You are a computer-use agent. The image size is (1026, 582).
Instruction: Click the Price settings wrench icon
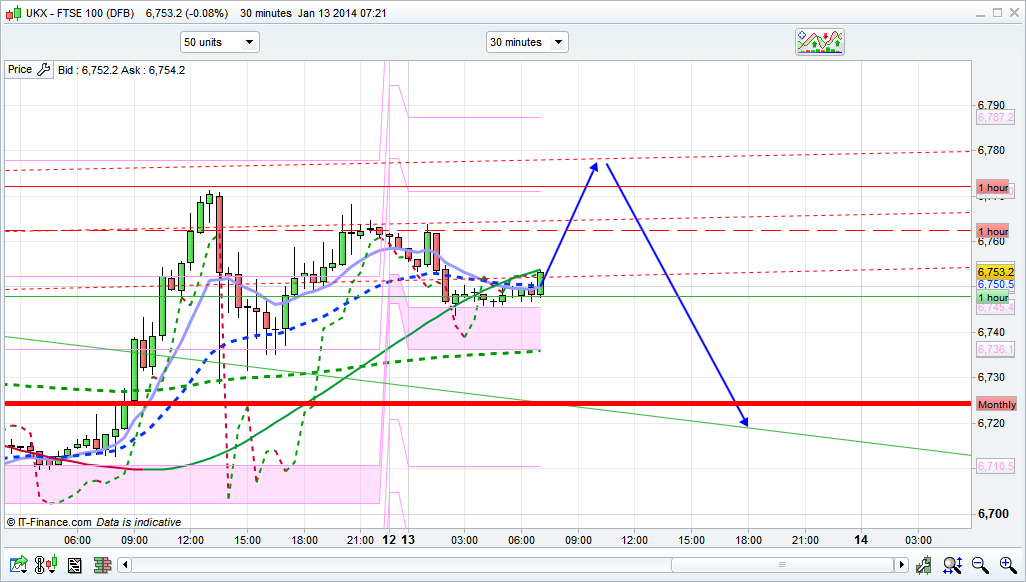pyautogui.click(x=43, y=70)
